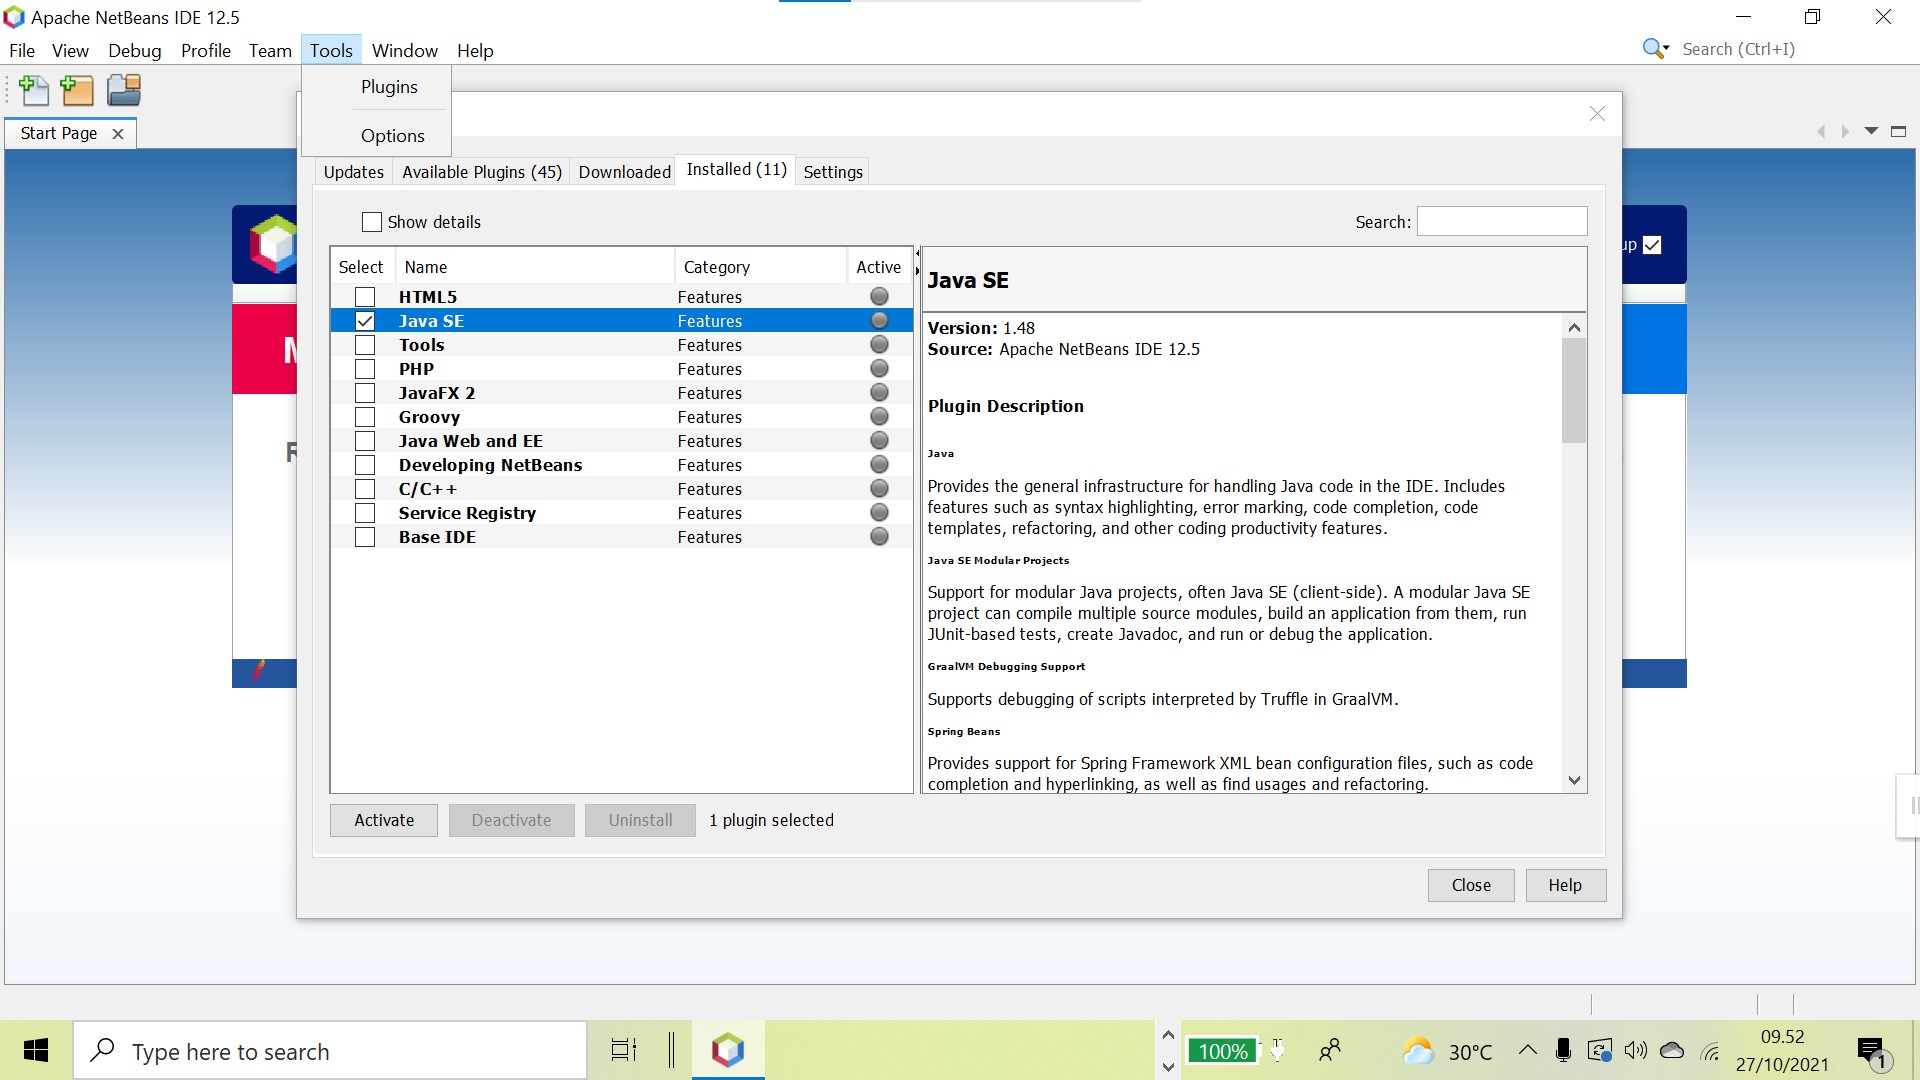Open the Windows Start button
Viewport: 1920px width, 1080px height.
(36, 1050)
